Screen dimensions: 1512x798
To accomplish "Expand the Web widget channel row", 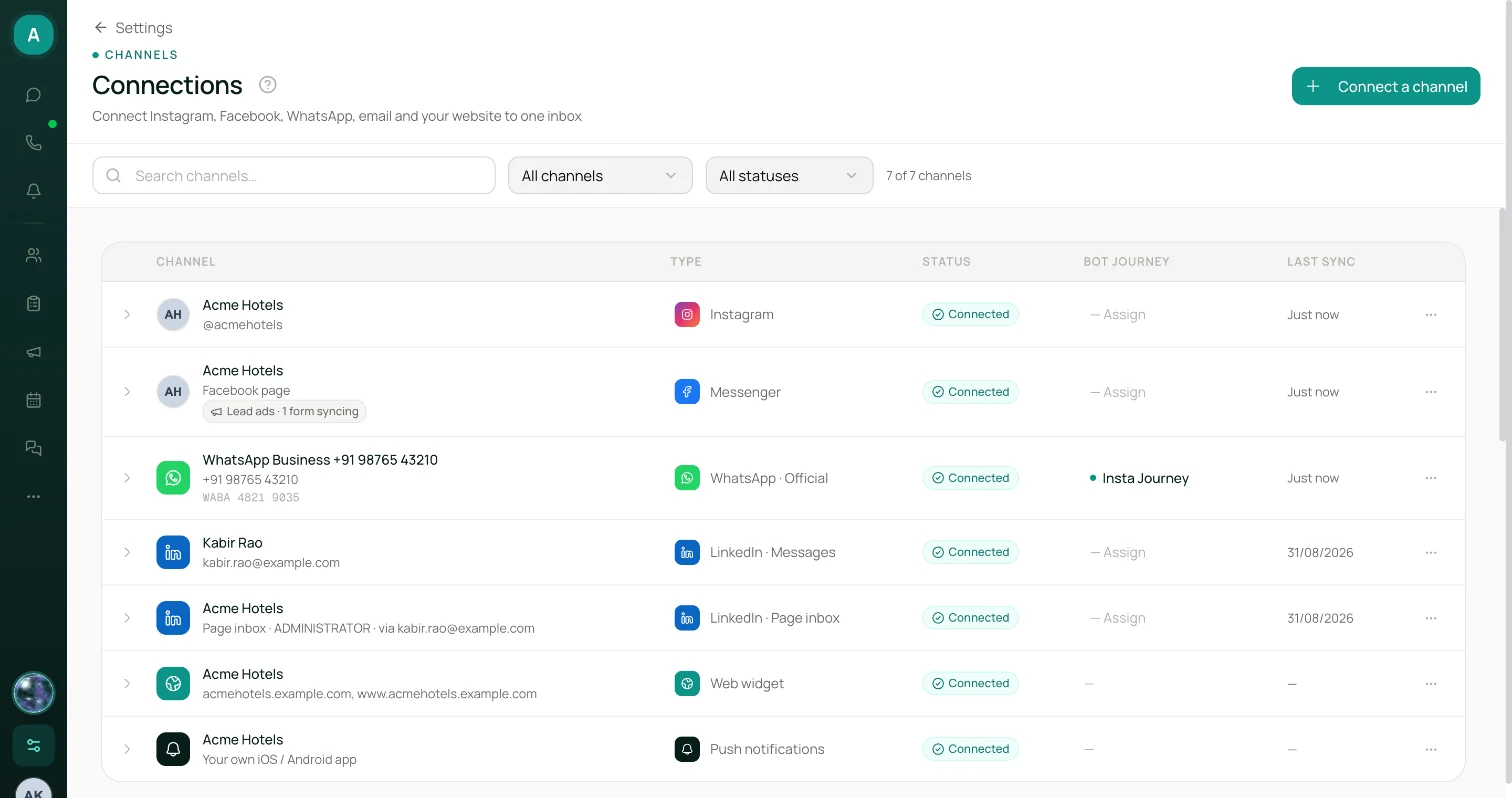I will (127, 684).
